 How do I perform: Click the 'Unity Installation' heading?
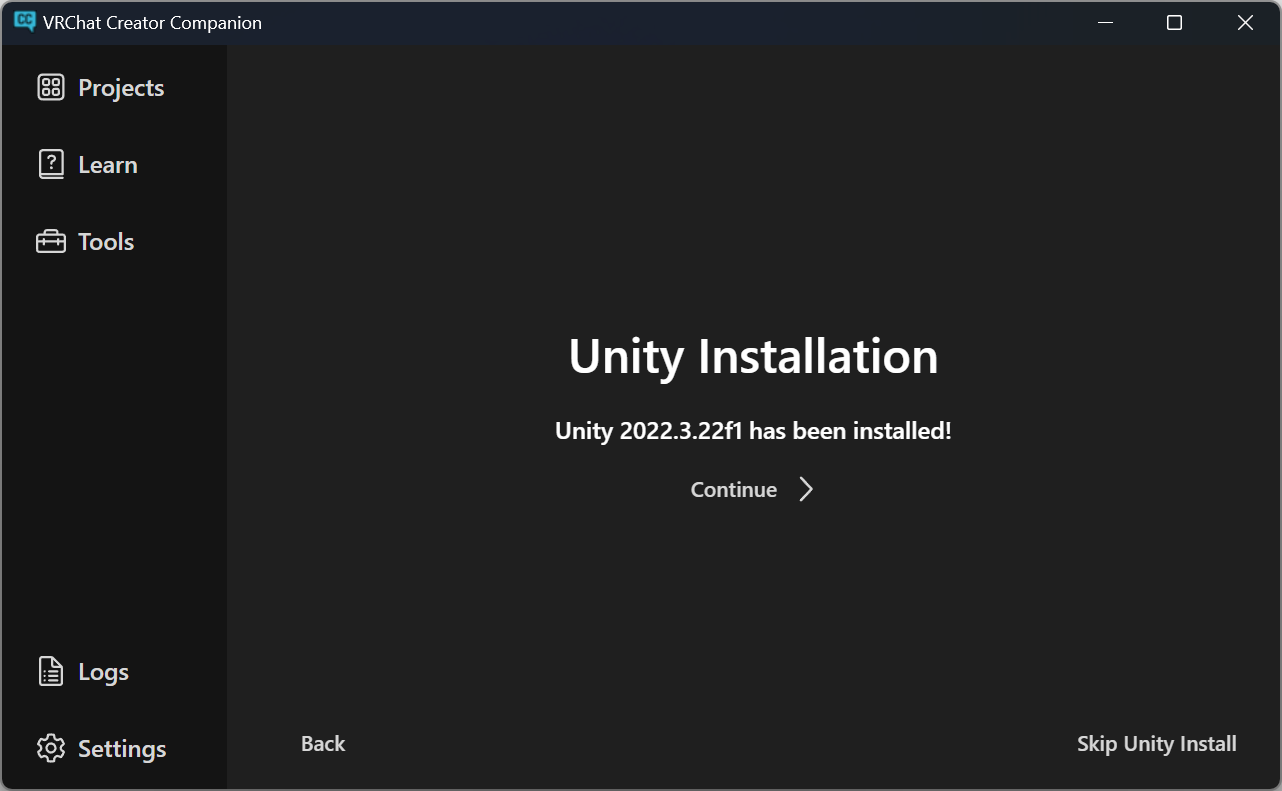753,356
